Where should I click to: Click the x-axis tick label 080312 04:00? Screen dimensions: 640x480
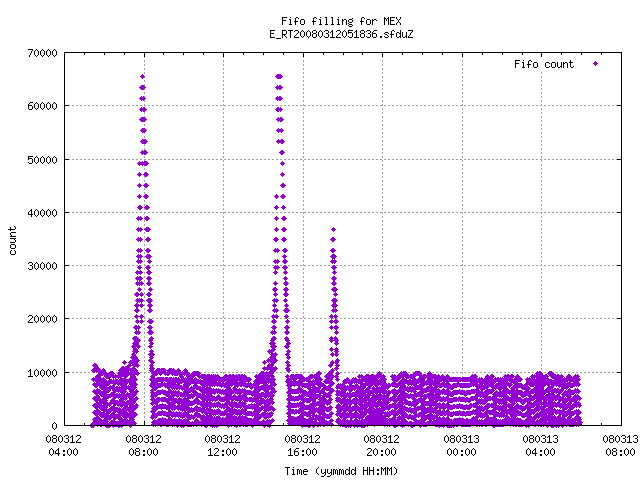tap(63, 446)
